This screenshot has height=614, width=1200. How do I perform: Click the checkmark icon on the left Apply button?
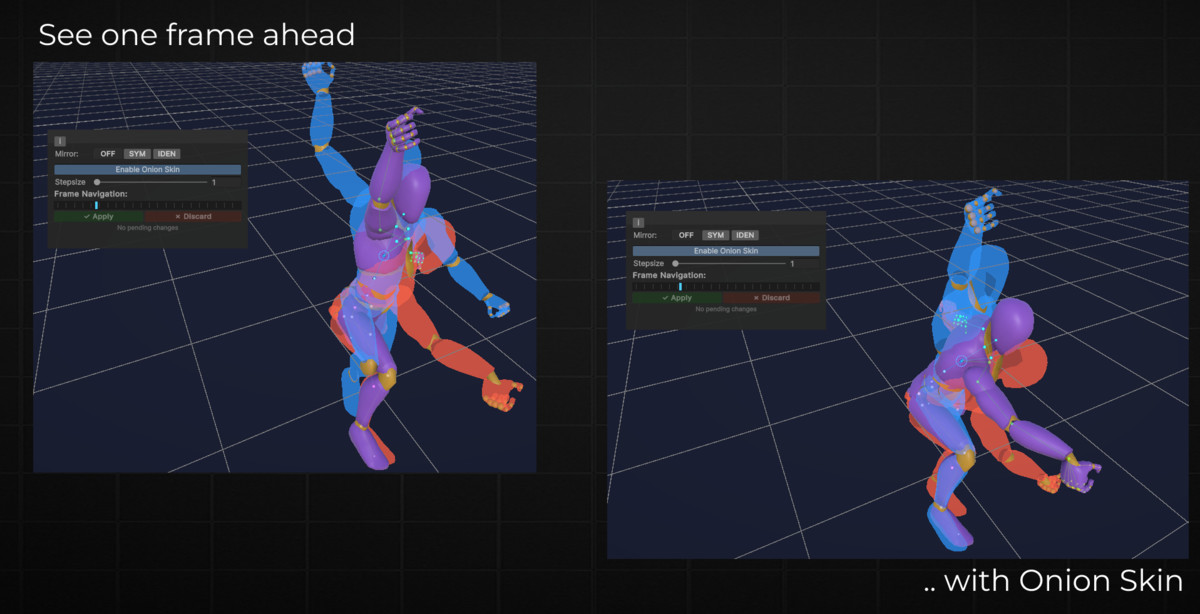[87, 216]
